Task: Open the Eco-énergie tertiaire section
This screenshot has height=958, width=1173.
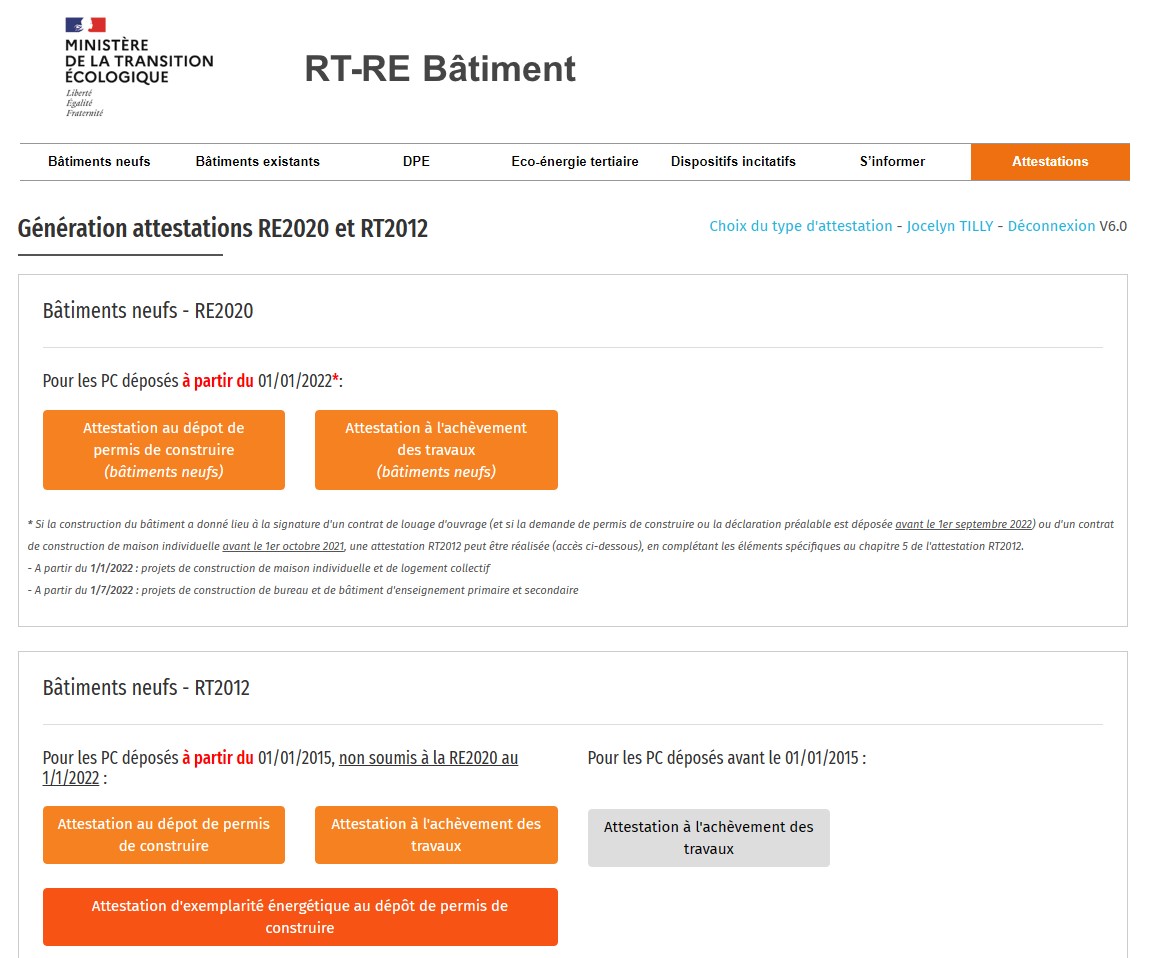Action: (574, 161)
